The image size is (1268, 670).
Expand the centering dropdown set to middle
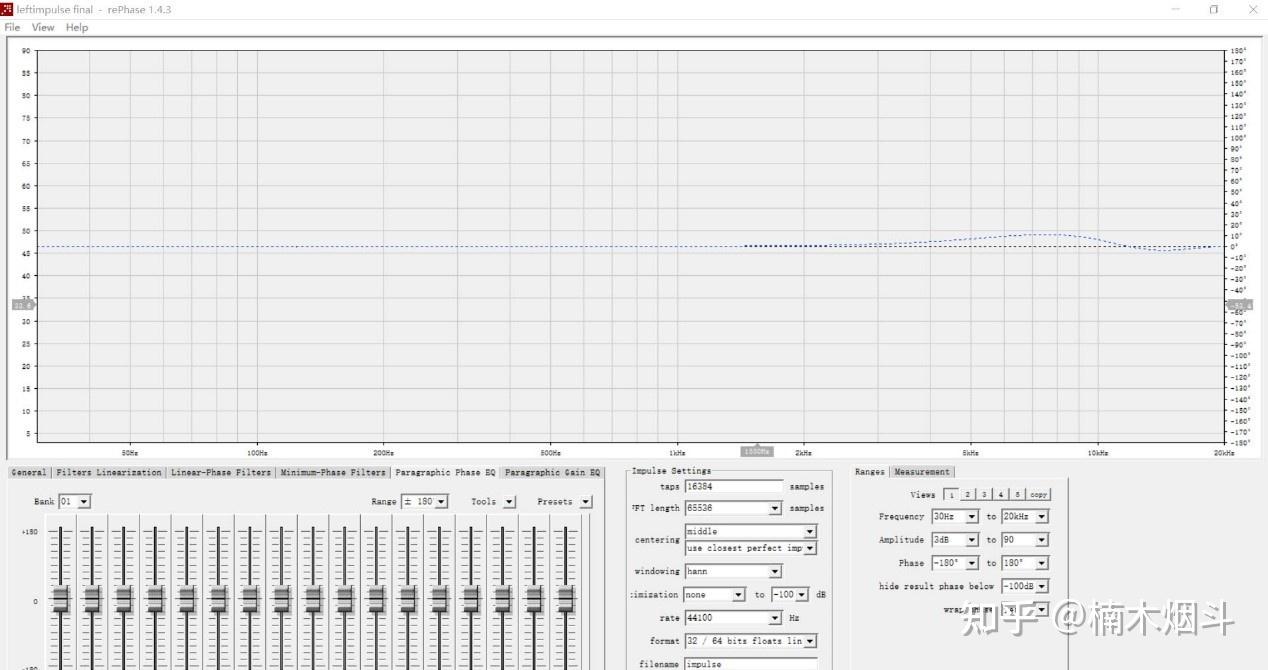751,531
